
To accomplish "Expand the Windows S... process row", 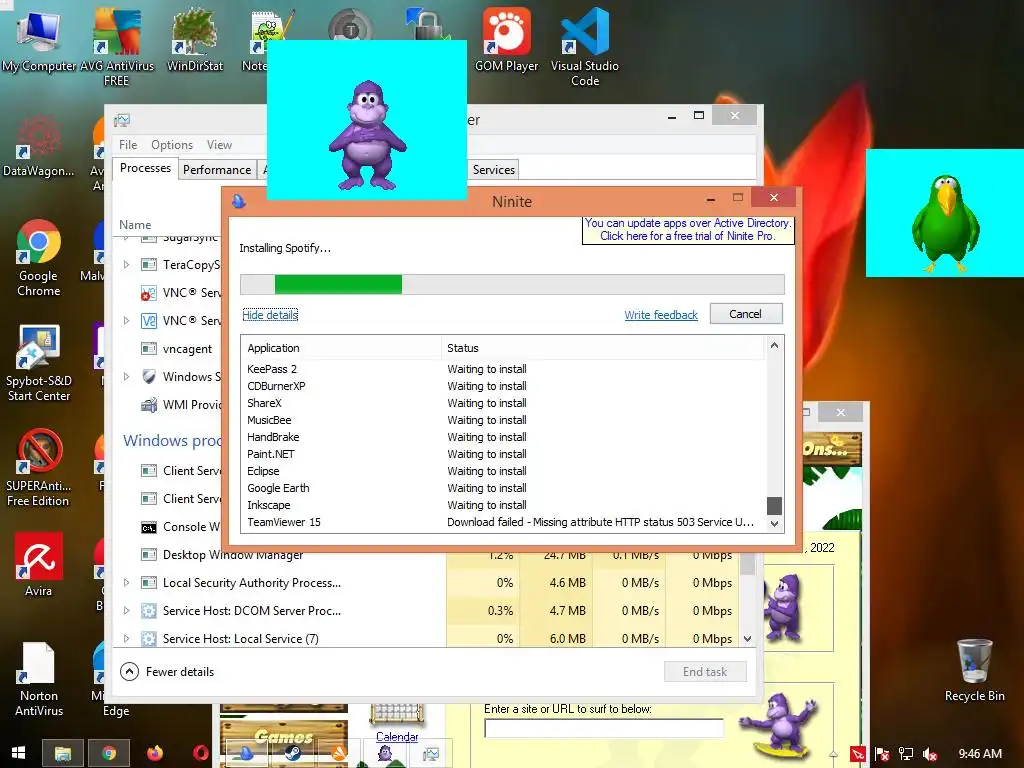I will (127, 377).
